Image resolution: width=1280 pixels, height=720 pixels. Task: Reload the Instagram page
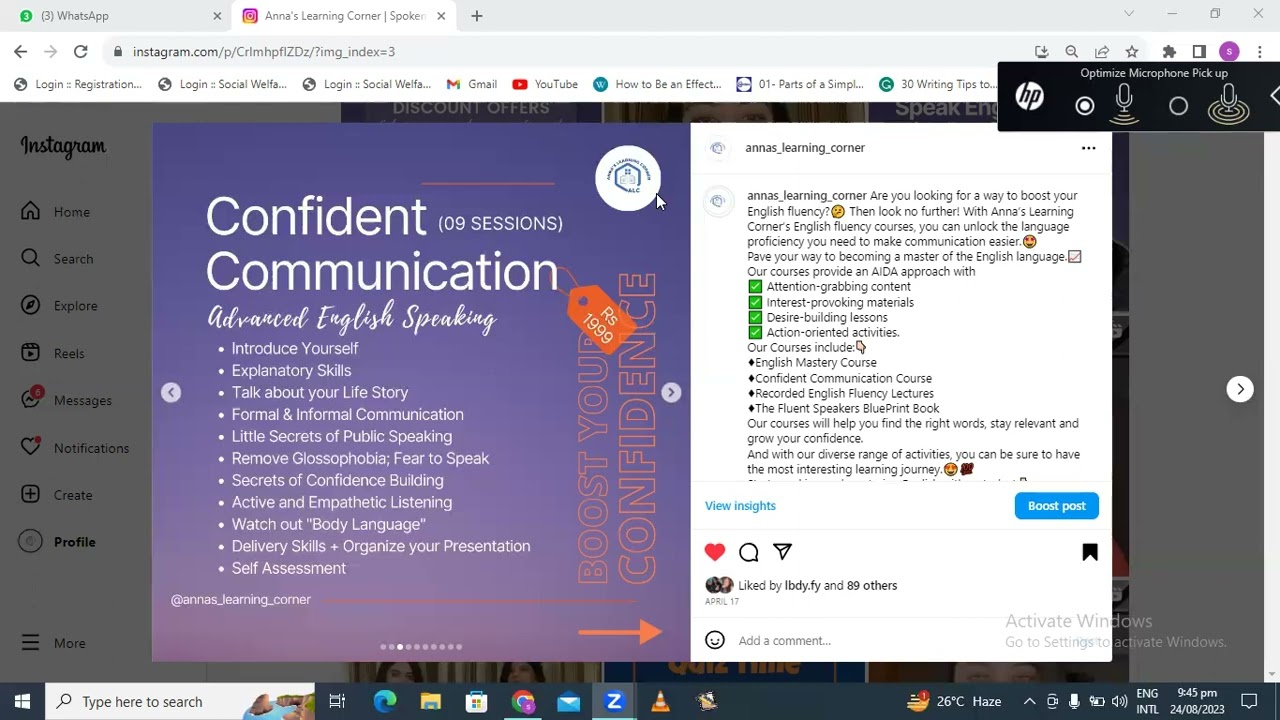[81, 52]
